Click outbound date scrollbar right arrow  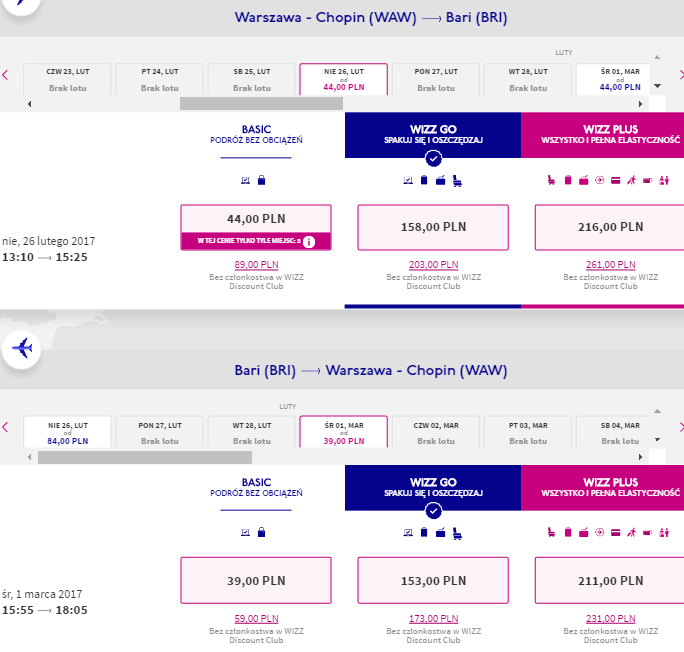[640, 104]
